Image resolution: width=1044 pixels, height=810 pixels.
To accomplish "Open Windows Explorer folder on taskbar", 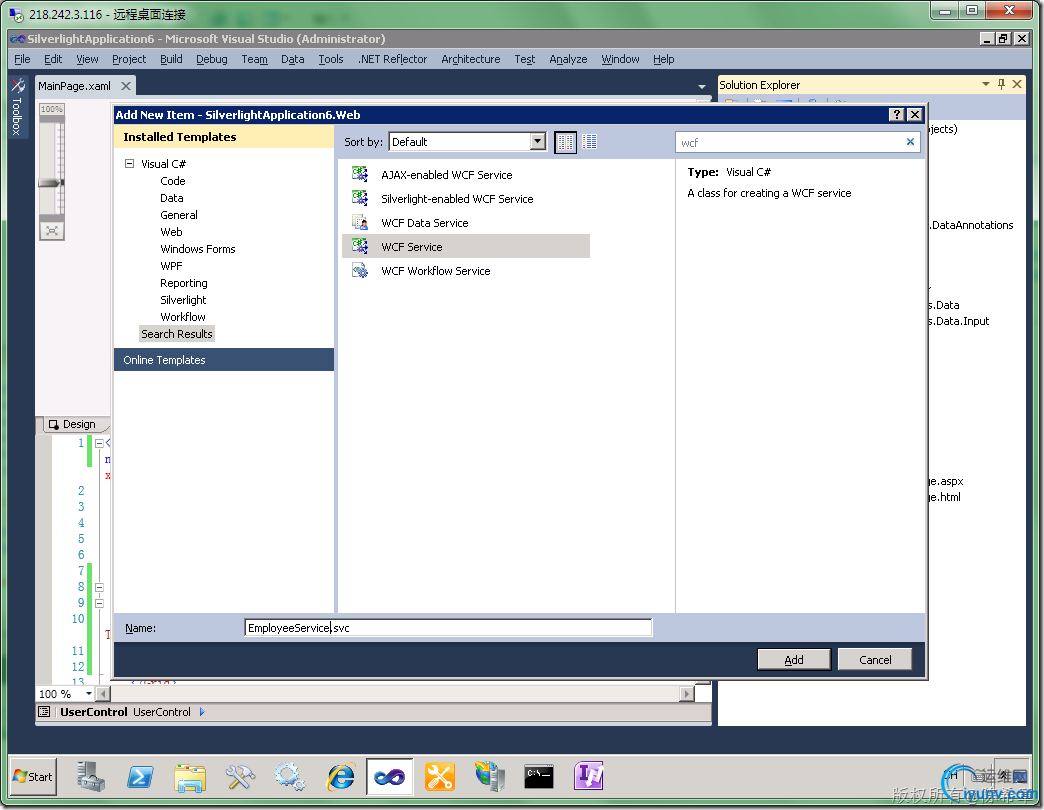I will [x=190, y=777].
